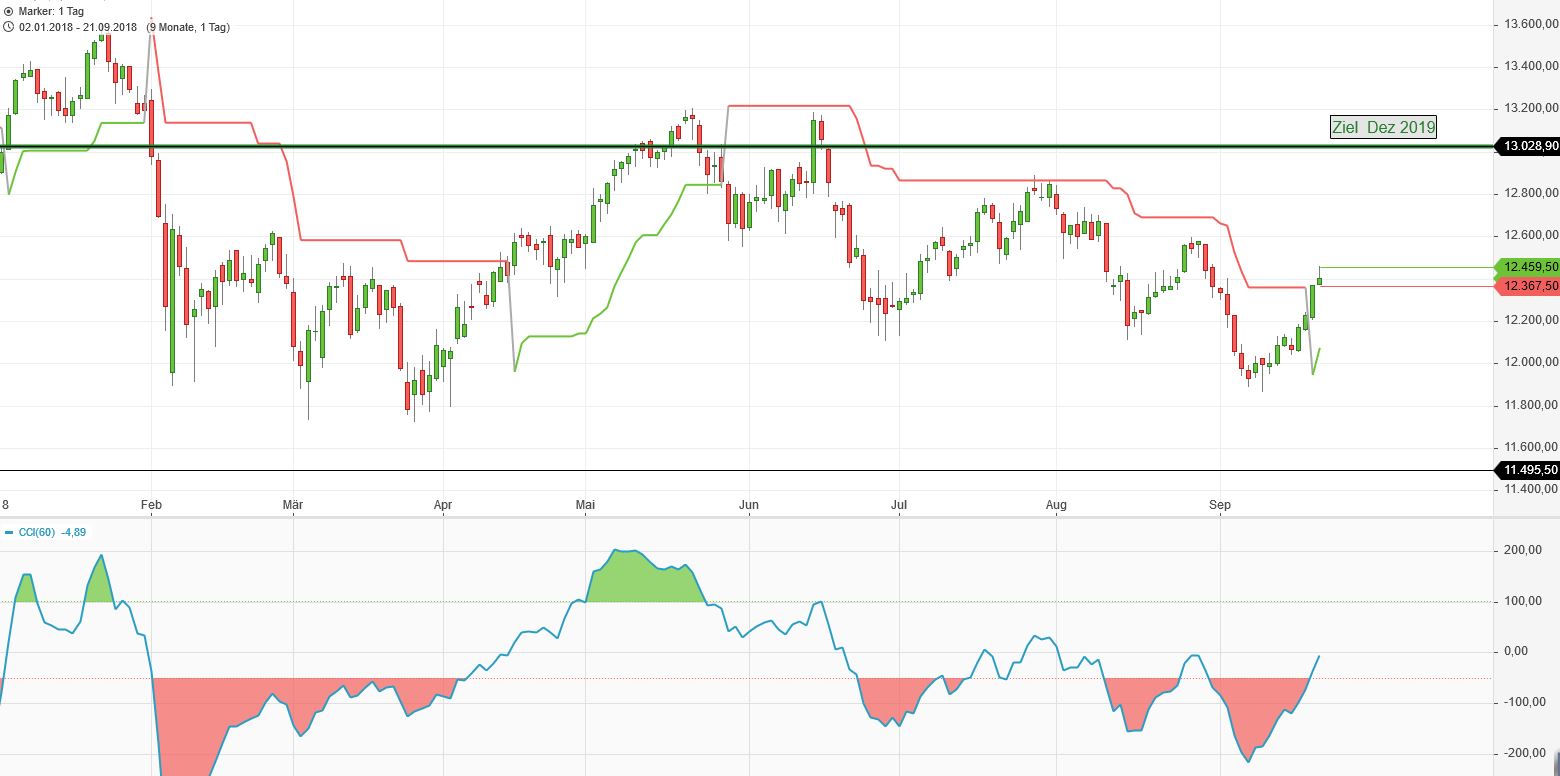The image size is (1560, 776).
Task: Select the Mai axis label
Action: coord(584,505)
